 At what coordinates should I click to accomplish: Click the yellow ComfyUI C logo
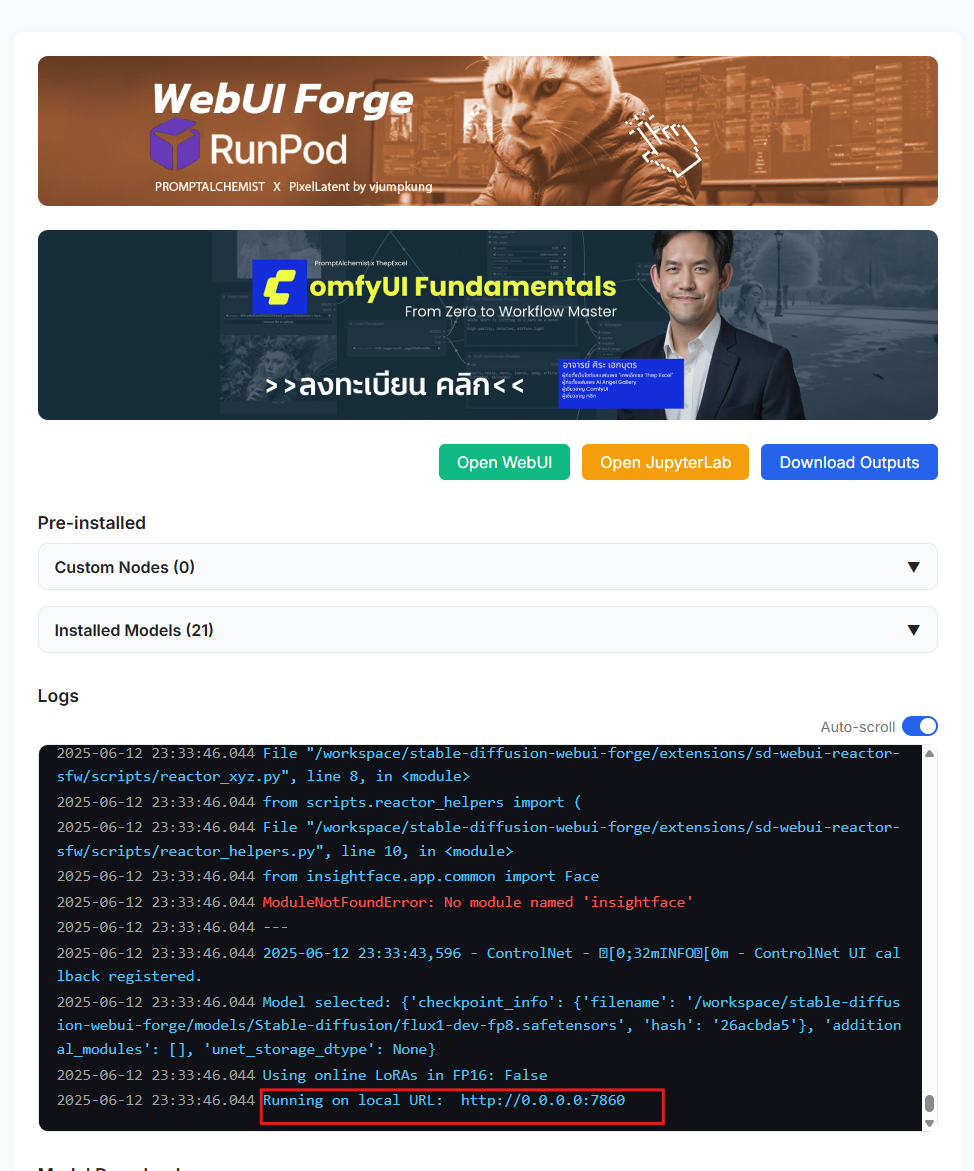(279, 287)
